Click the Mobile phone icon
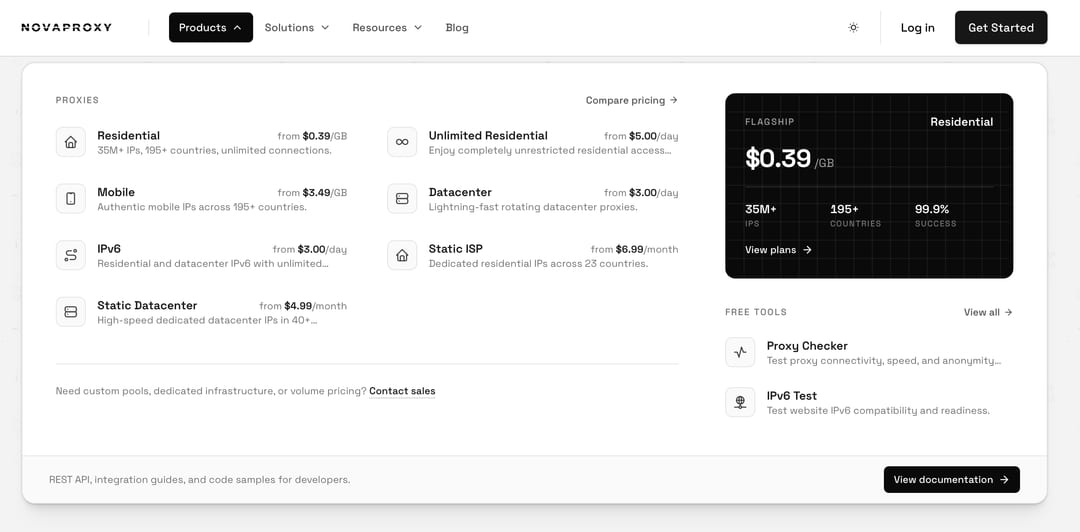Viewport: 1080px width, 532px height. click(70, 198)
